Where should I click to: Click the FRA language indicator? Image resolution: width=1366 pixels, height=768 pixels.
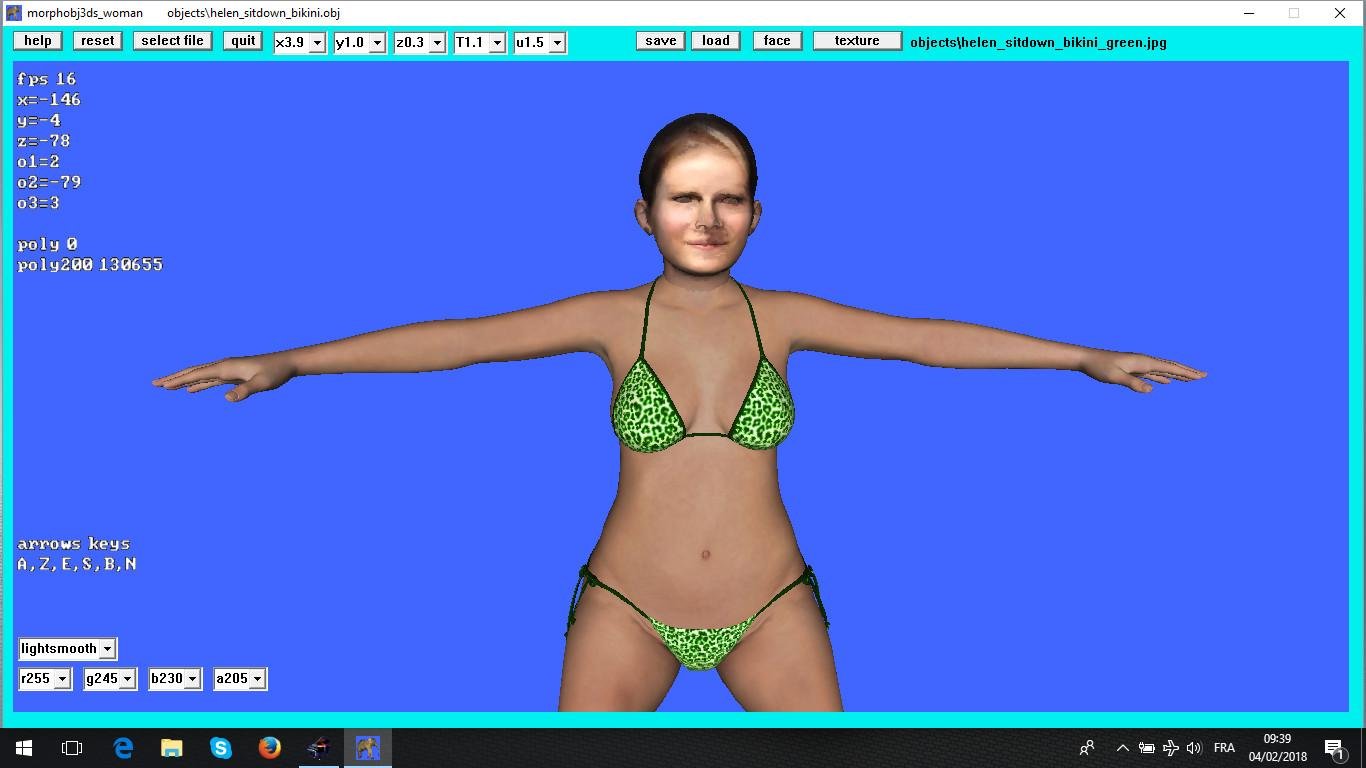point(1224,747)
